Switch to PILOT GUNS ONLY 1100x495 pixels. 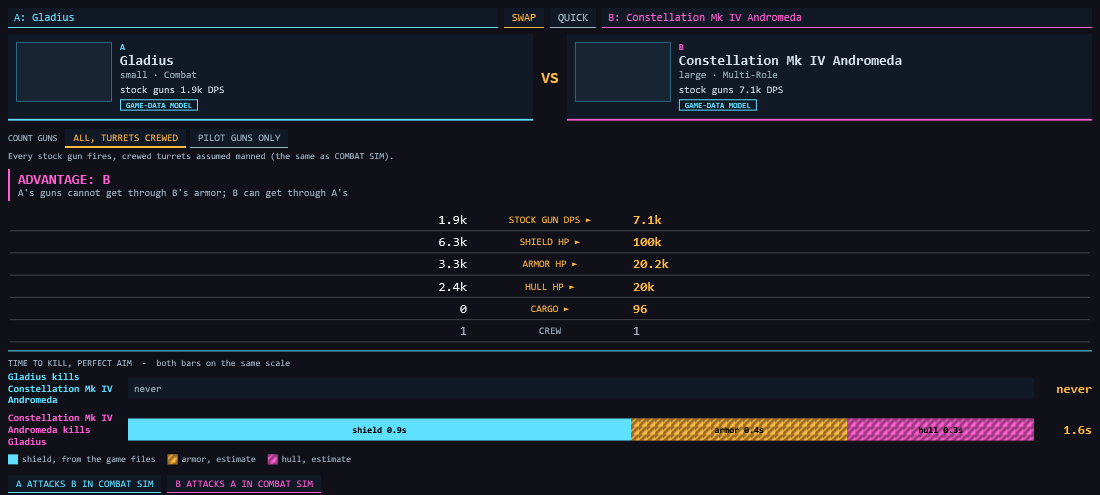[x=239, y=138]
